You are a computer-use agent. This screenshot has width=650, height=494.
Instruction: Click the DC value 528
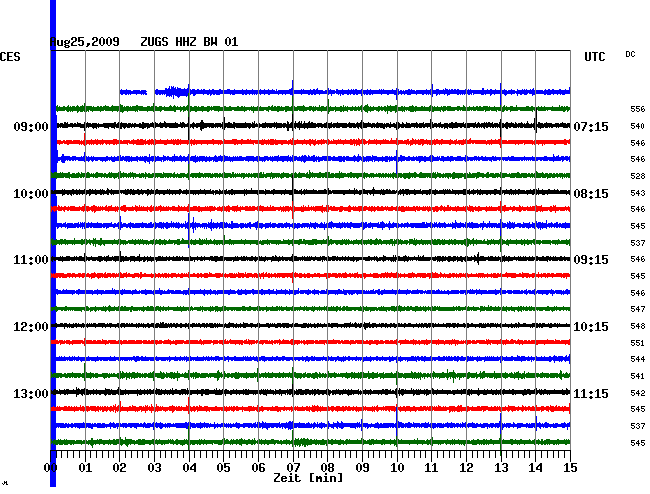pos(638,176)
